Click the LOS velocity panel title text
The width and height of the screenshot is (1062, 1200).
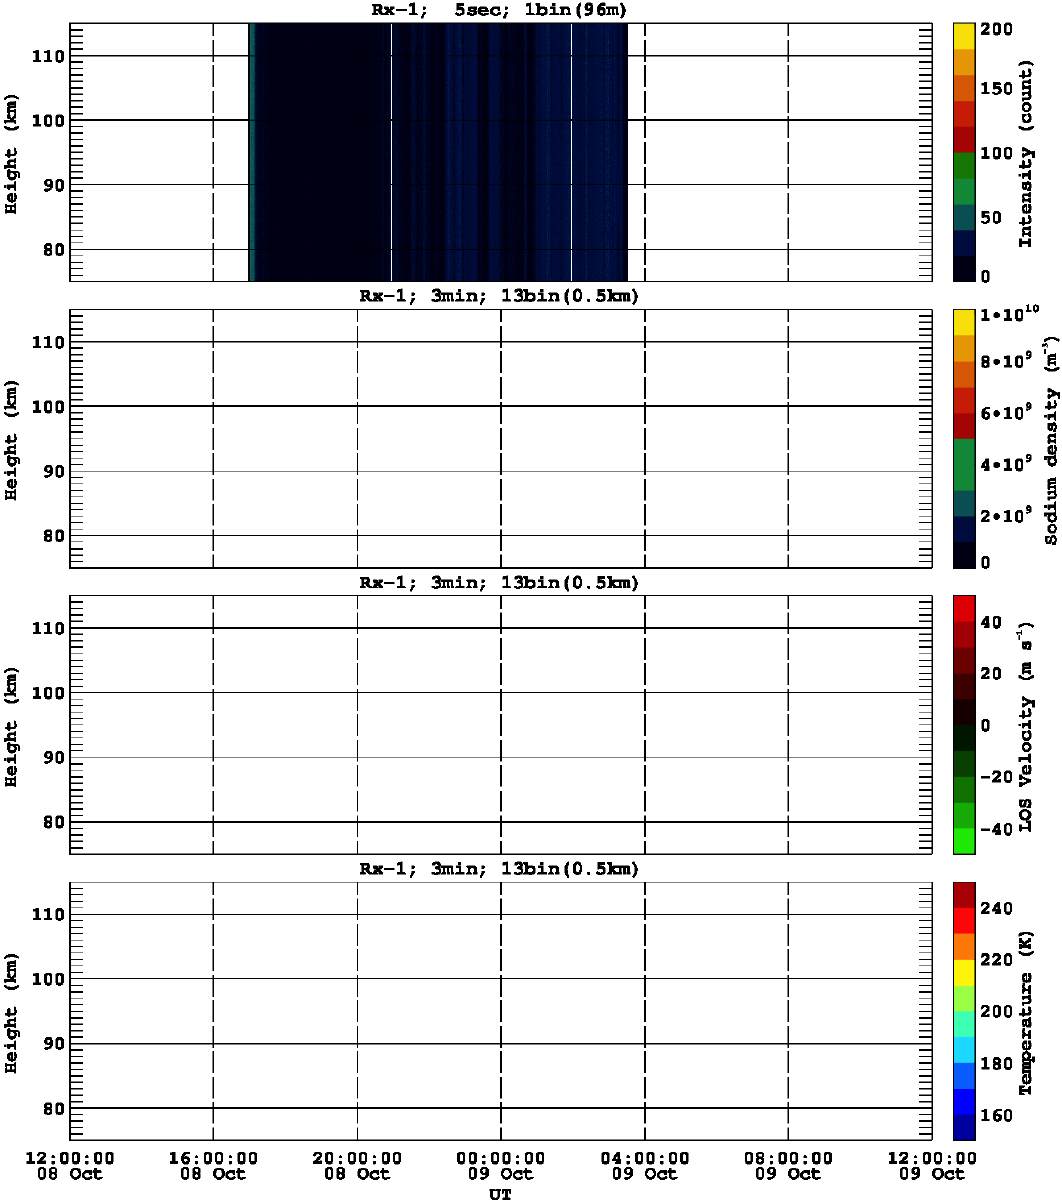(499, 582)
